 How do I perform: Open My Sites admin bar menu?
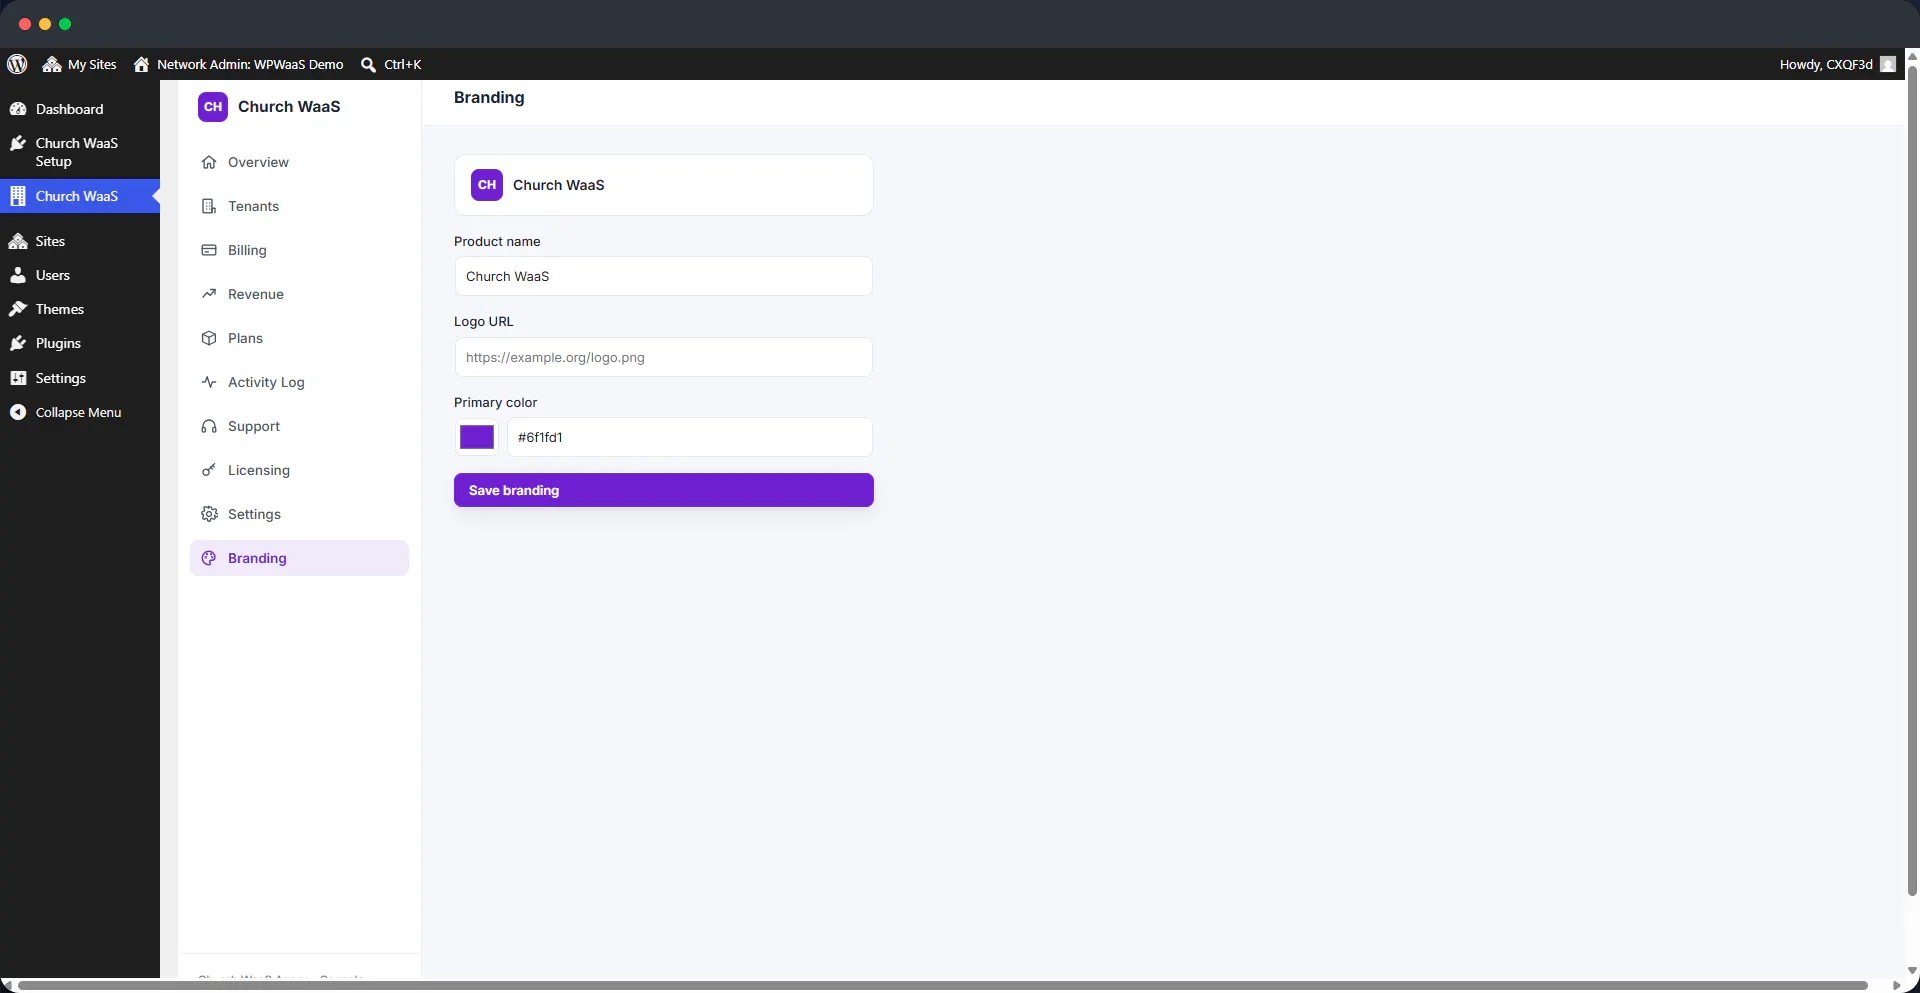79,64
